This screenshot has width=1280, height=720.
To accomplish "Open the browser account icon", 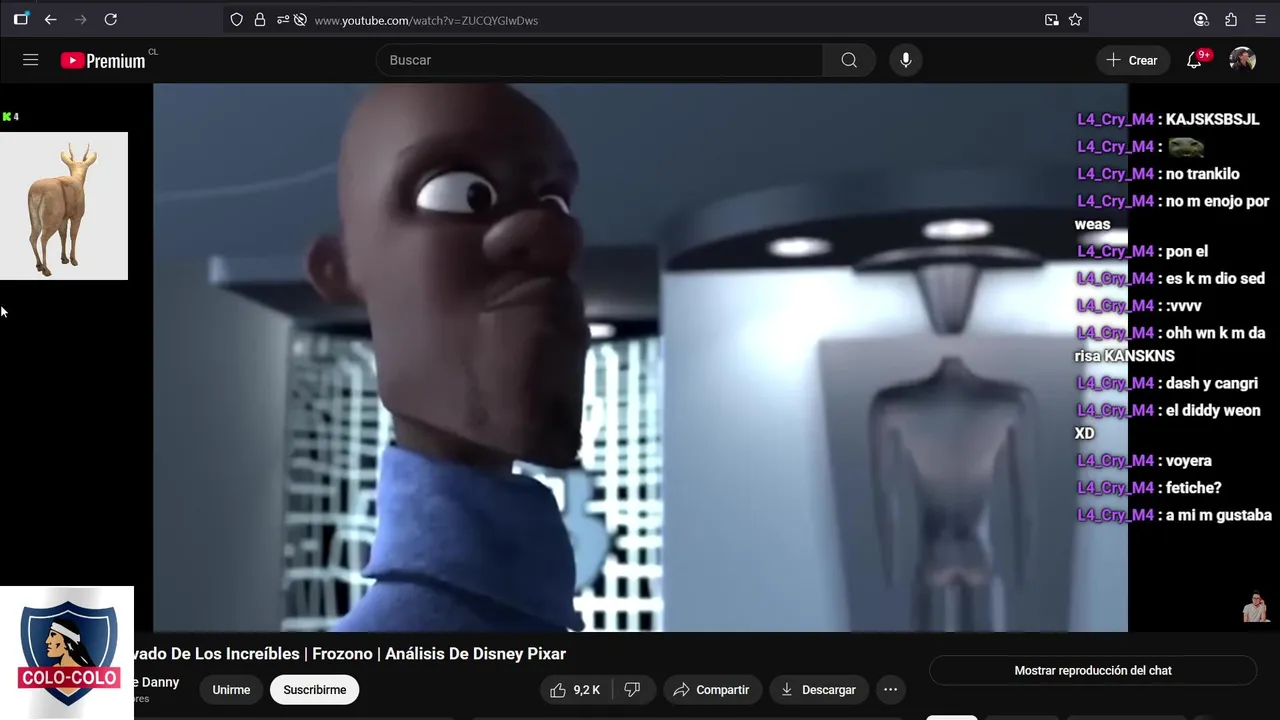I will (1201, 19).
